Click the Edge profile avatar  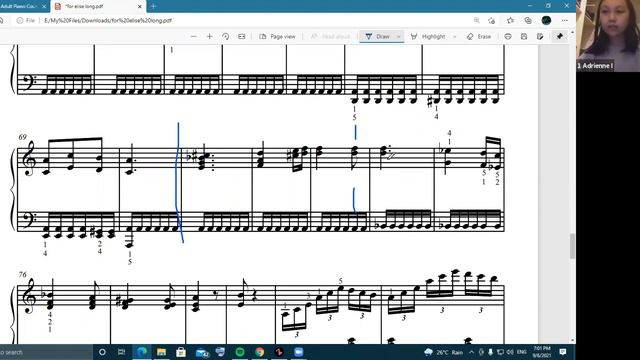click(546, 20)
